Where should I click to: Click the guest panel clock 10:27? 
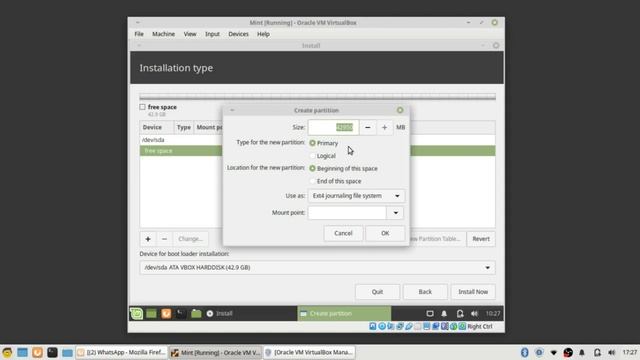coord(493,313)
